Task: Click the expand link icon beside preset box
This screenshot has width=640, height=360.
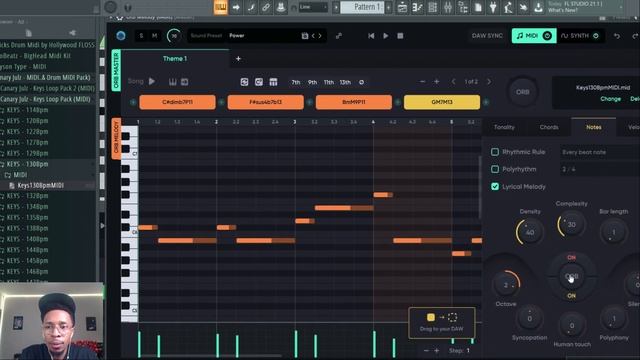Action: click(x=339, y=36)
